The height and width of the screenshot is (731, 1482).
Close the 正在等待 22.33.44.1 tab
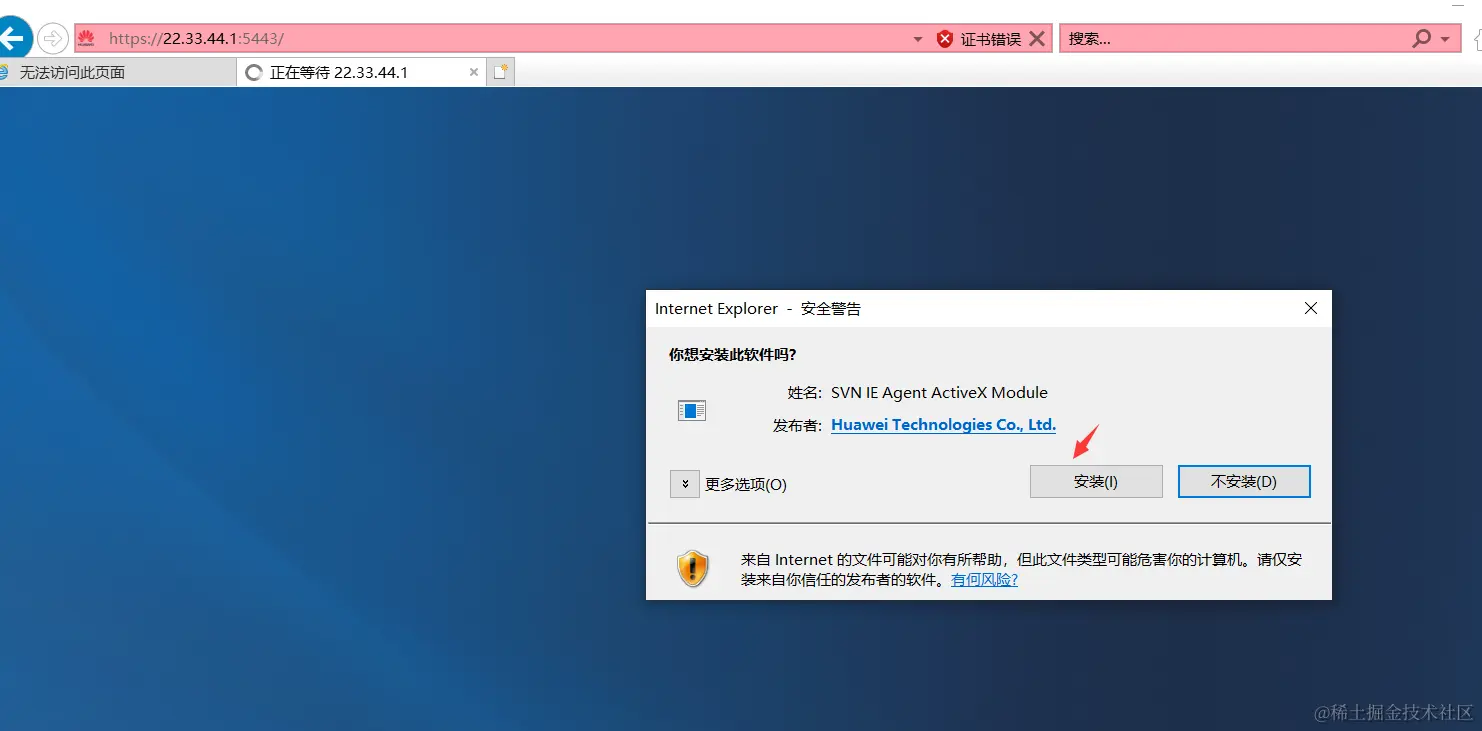click(x=474, y=72)
